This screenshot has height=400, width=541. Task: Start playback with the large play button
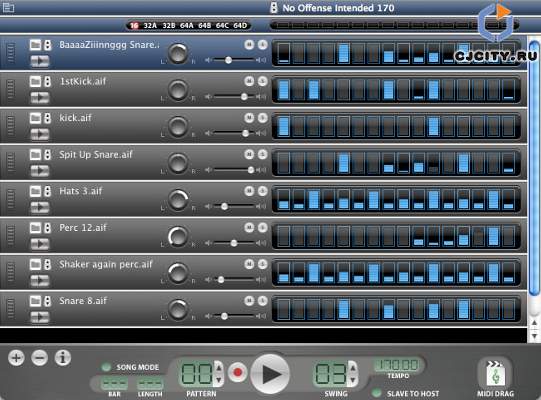270,374
